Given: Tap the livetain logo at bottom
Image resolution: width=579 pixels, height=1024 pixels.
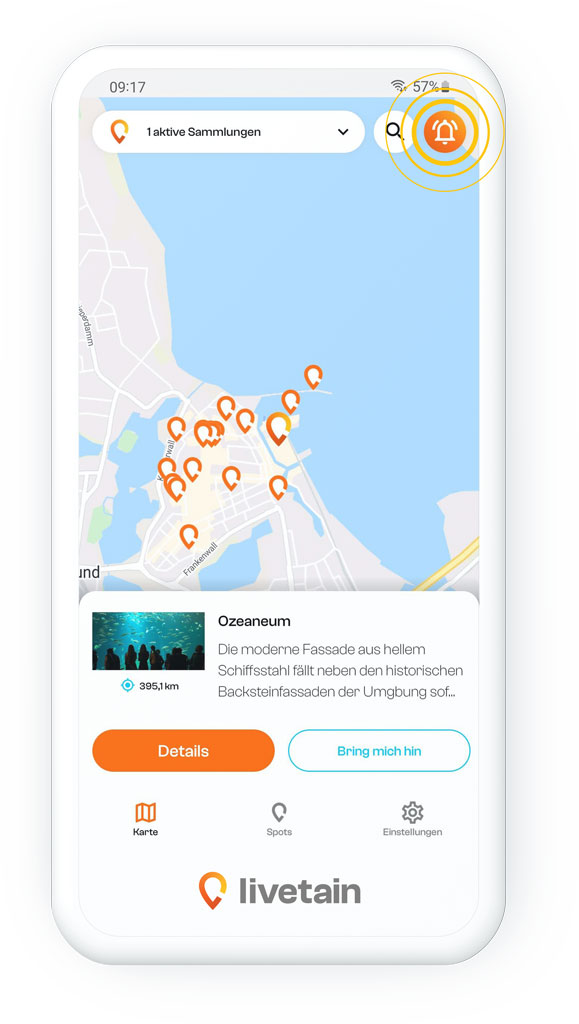Looking at the screenshot, I should [x=279, y=891].
